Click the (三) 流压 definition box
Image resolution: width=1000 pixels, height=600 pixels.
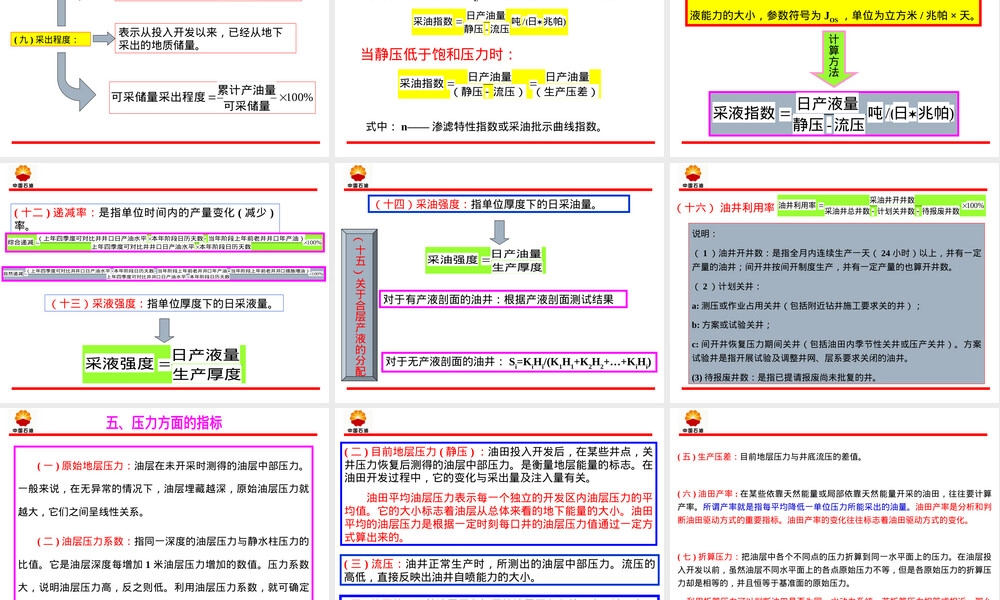click(x=499, y=571)
